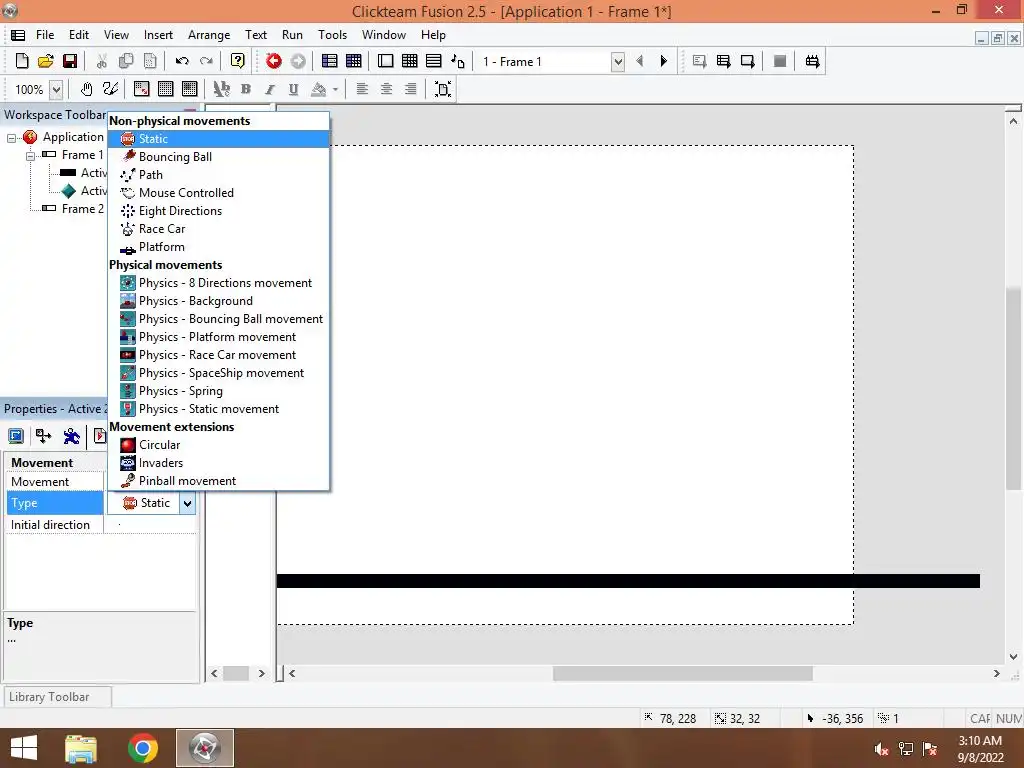Viewport: 1024px width, 768px height.
Task: Click the Run Frame icon
Action: point(748,61)
